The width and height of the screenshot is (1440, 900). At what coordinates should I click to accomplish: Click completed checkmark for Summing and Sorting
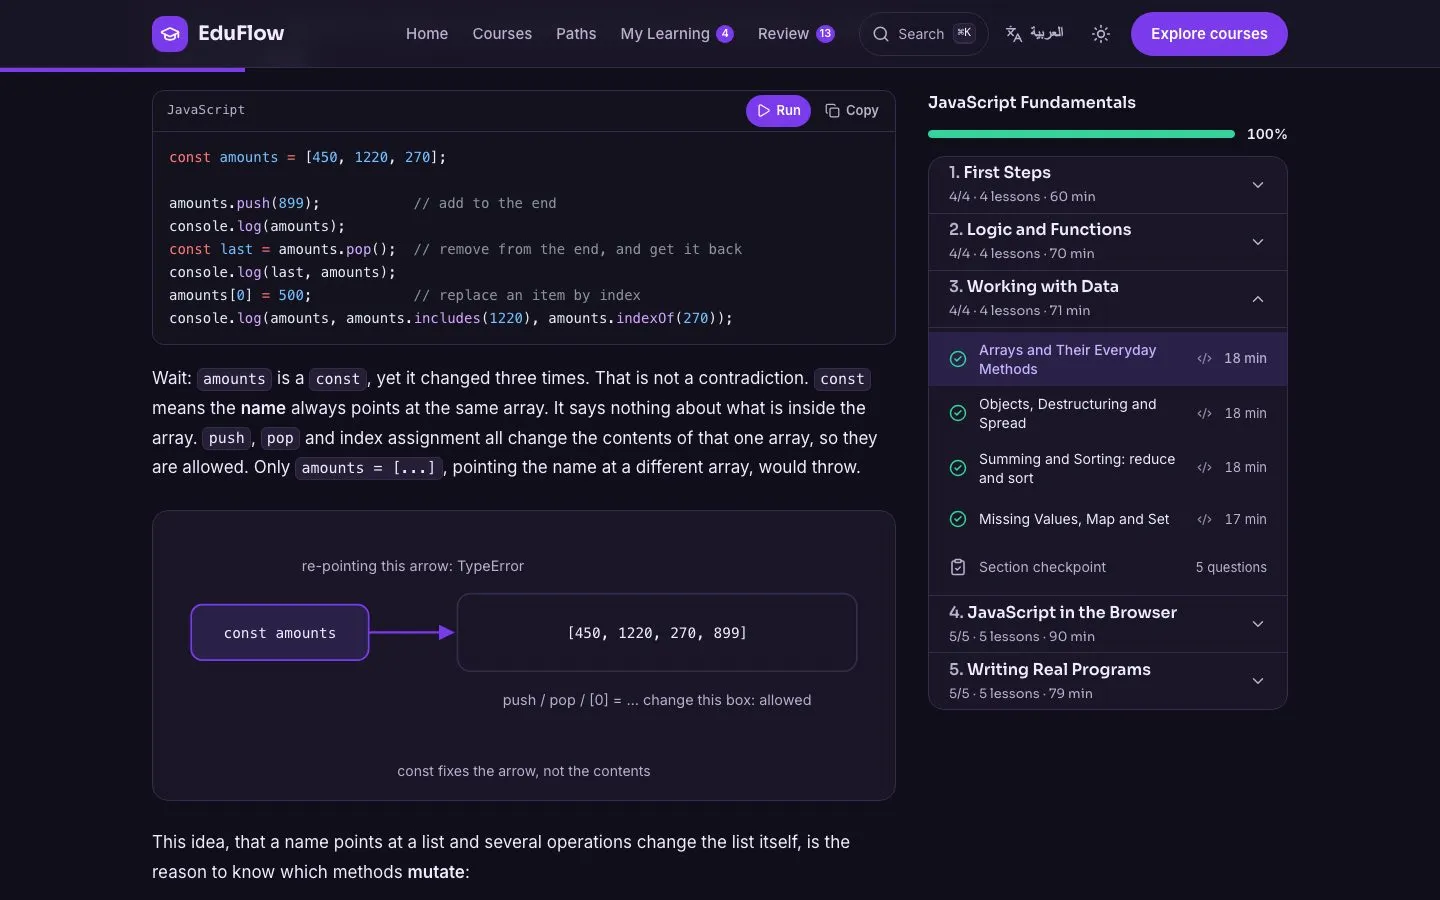coord(958,468)
